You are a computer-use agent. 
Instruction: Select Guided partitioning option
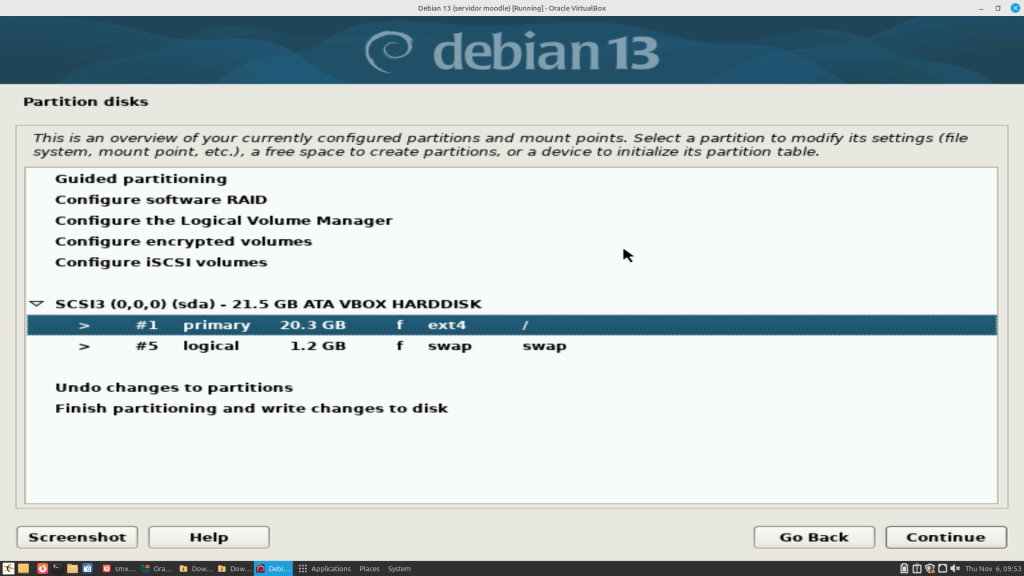(x=141, y=179)
